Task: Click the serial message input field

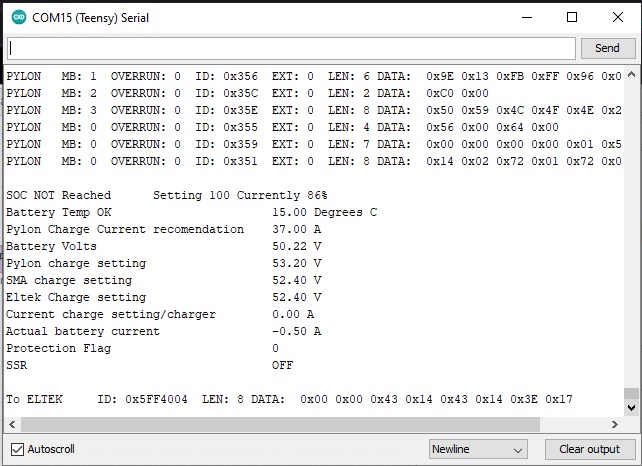Action: (x=292, y=48)
